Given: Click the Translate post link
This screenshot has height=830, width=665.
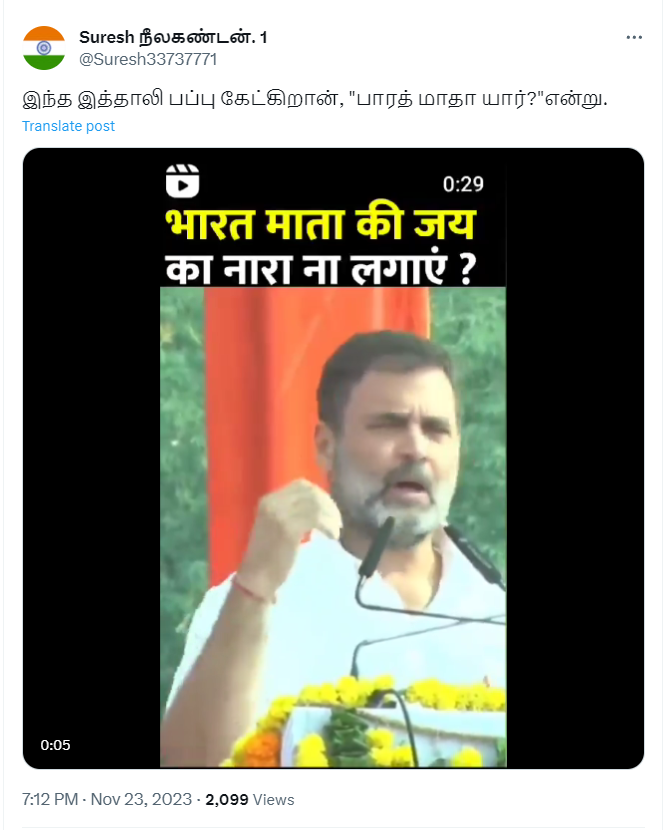Looking at the screenshot, I should (x=68, y=126).
